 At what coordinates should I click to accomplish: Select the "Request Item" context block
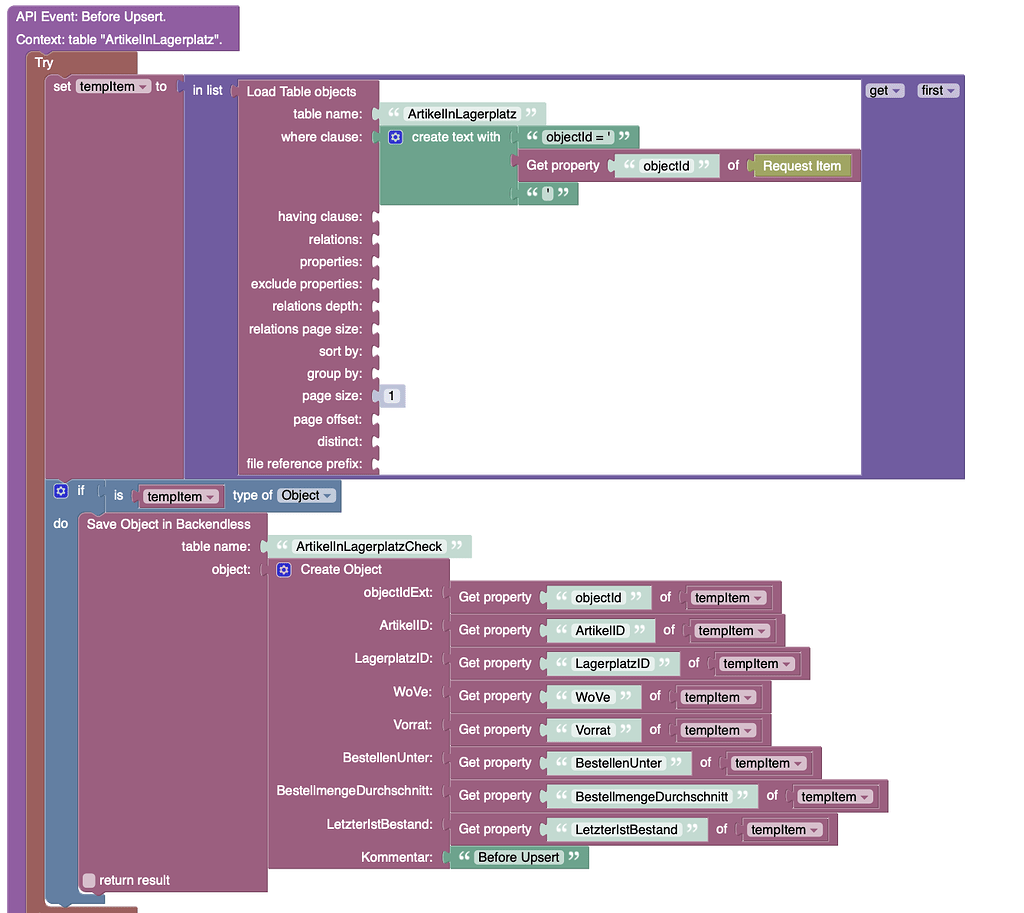pyautogui.click(x=802, y=165)
